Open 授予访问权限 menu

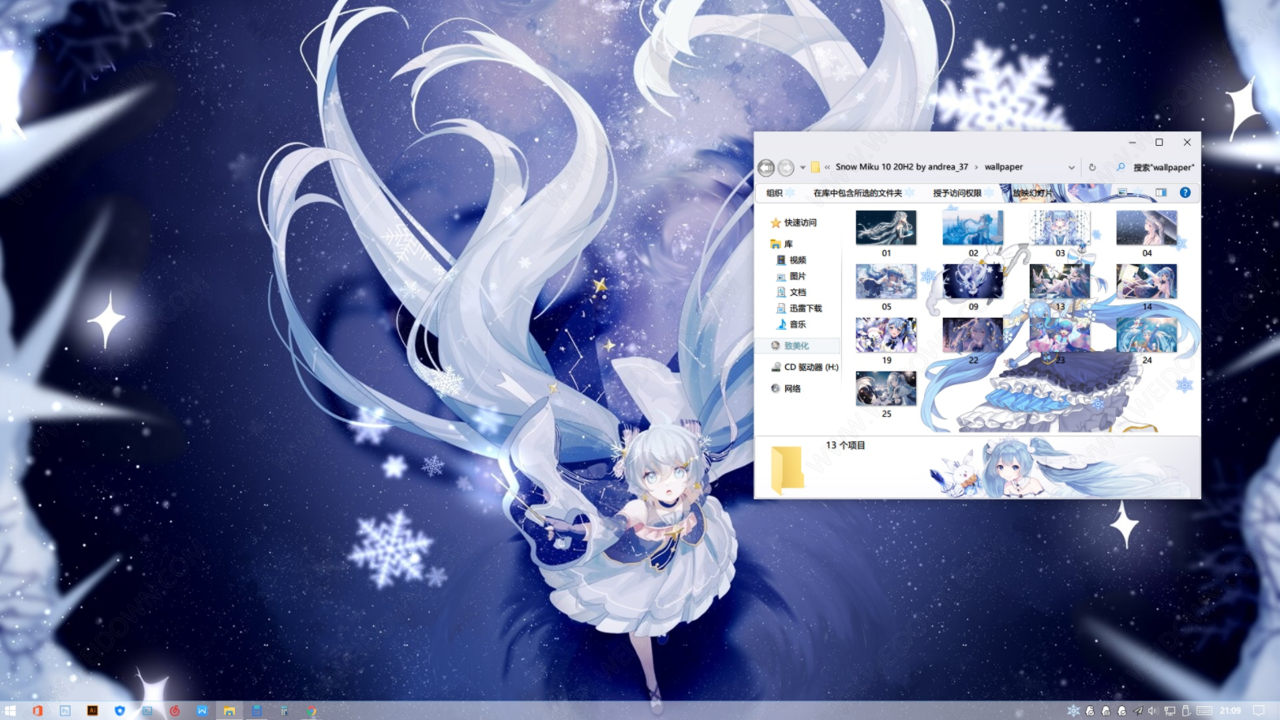tap(957, 193)
